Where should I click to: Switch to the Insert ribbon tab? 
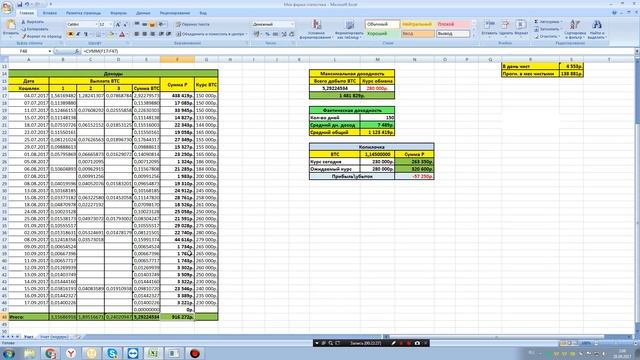pyautogui.click(x=50, y=13)
